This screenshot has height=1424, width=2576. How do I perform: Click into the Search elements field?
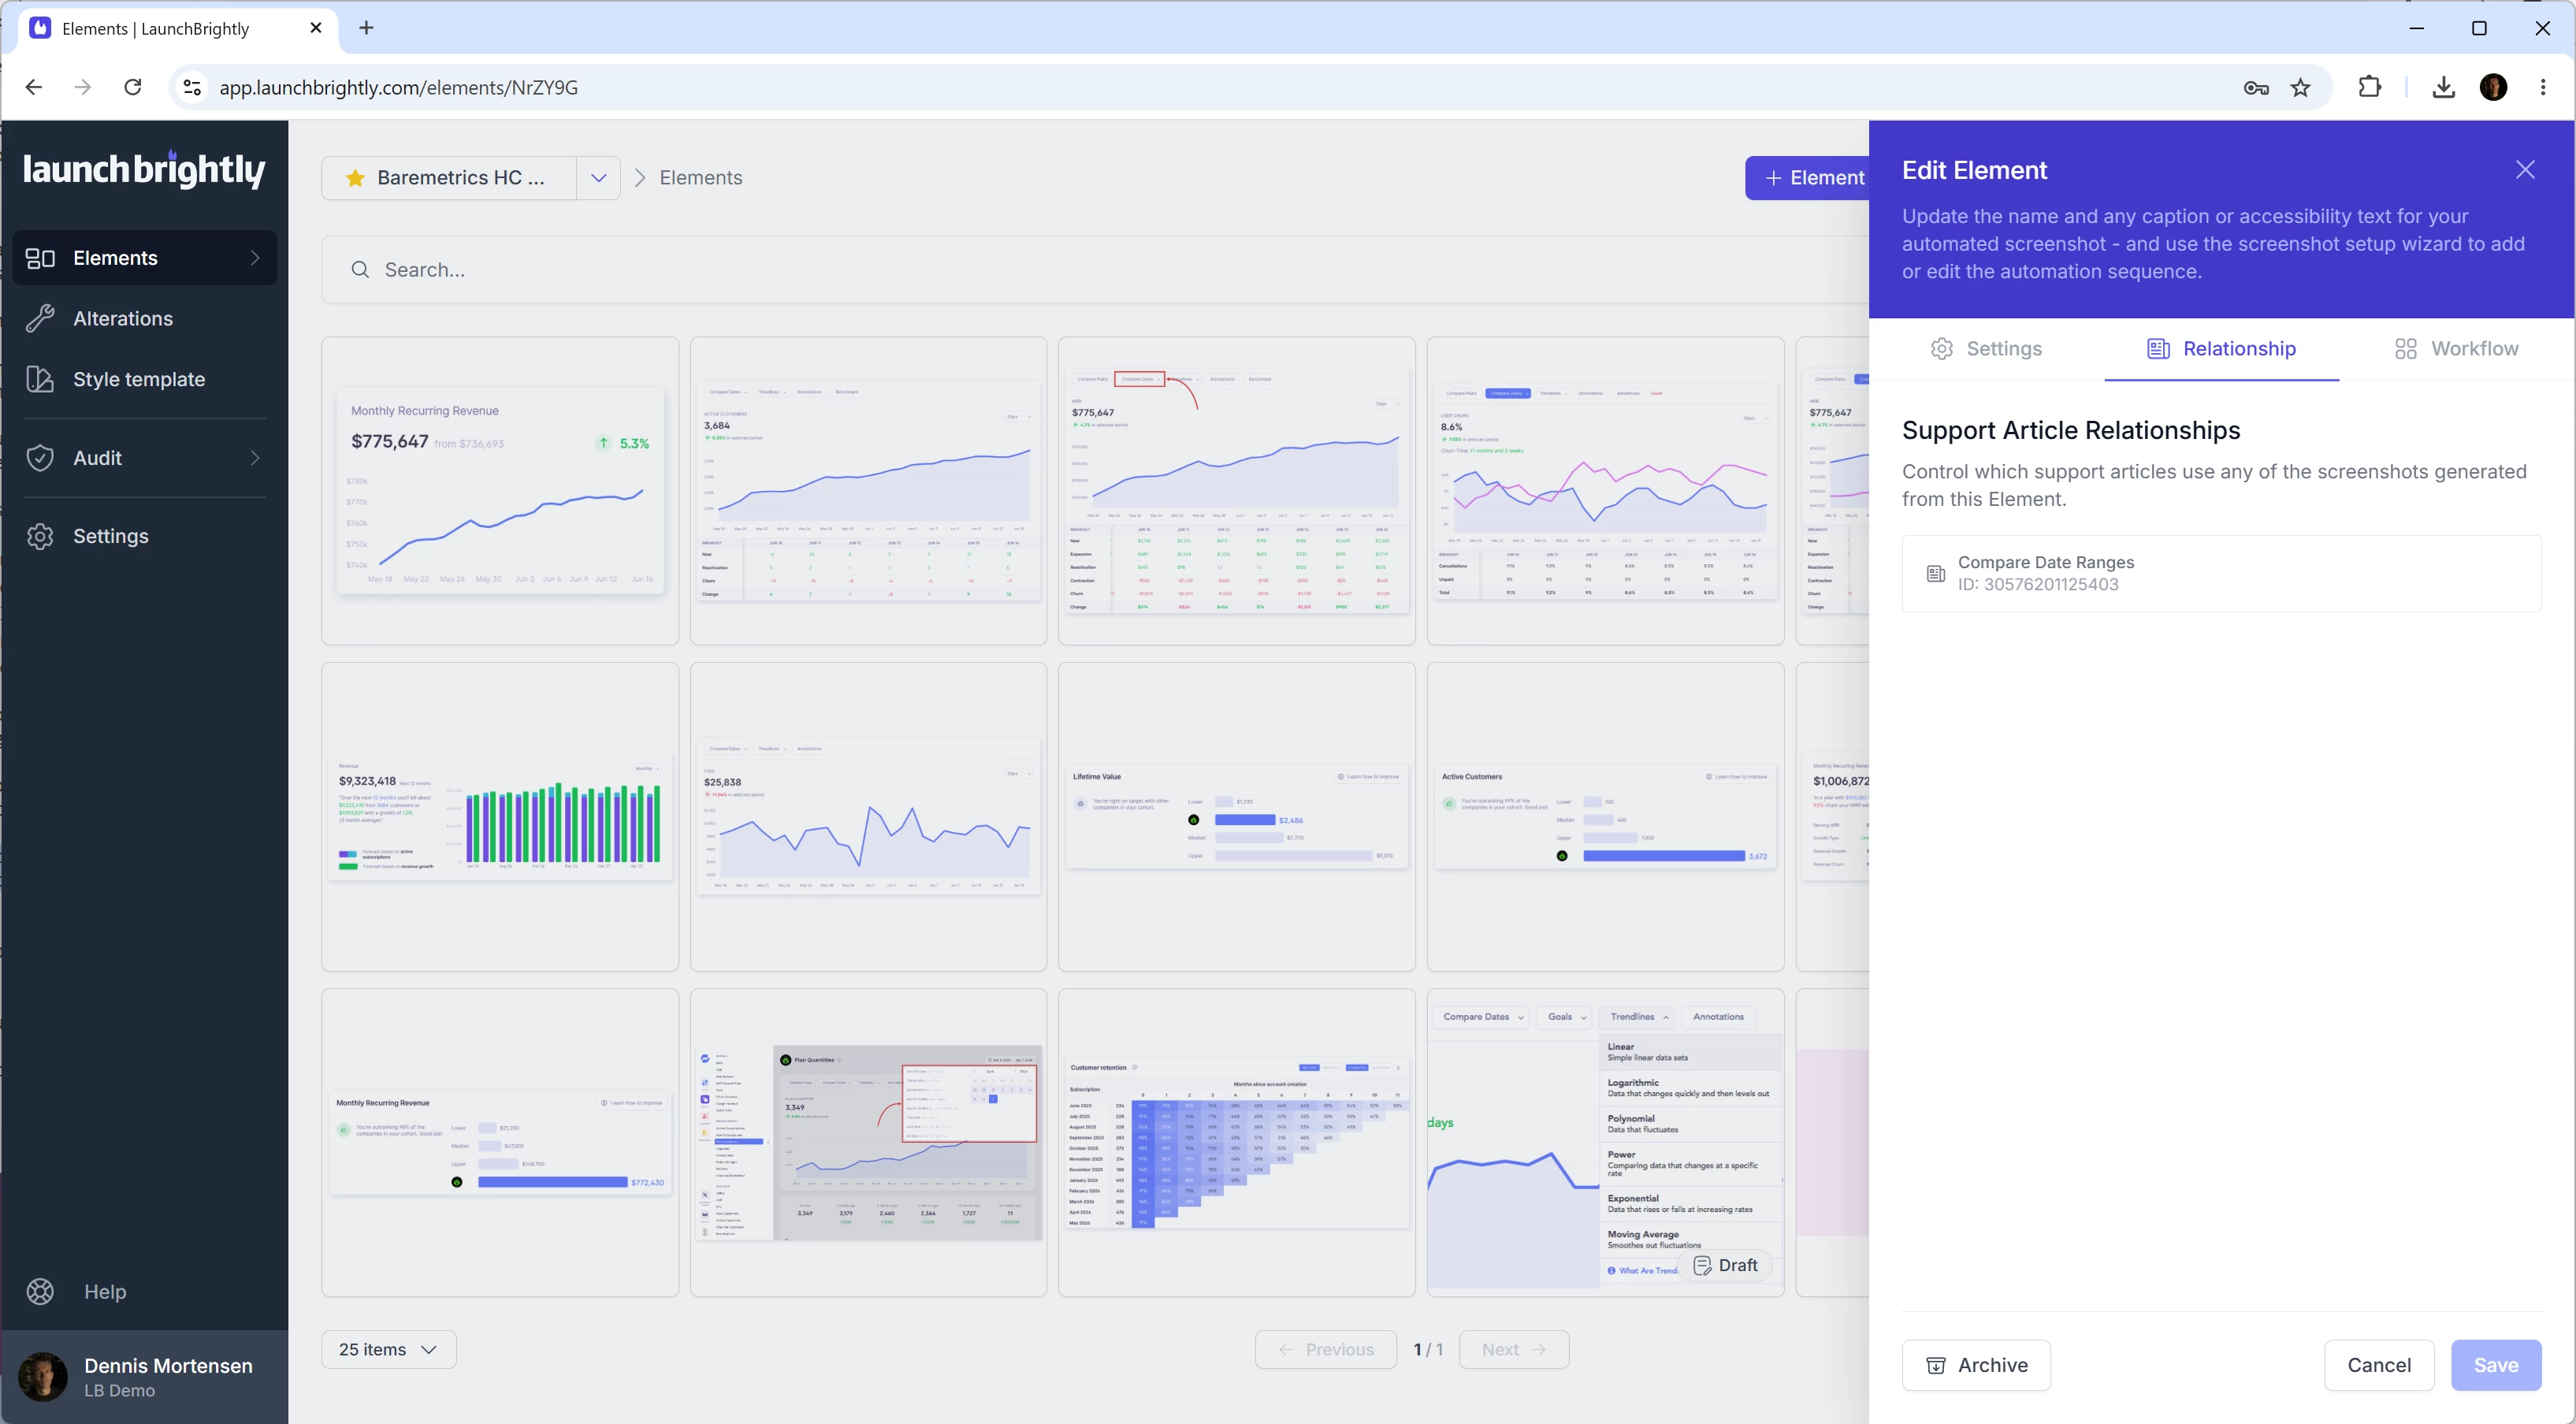tap(1095, 270)
